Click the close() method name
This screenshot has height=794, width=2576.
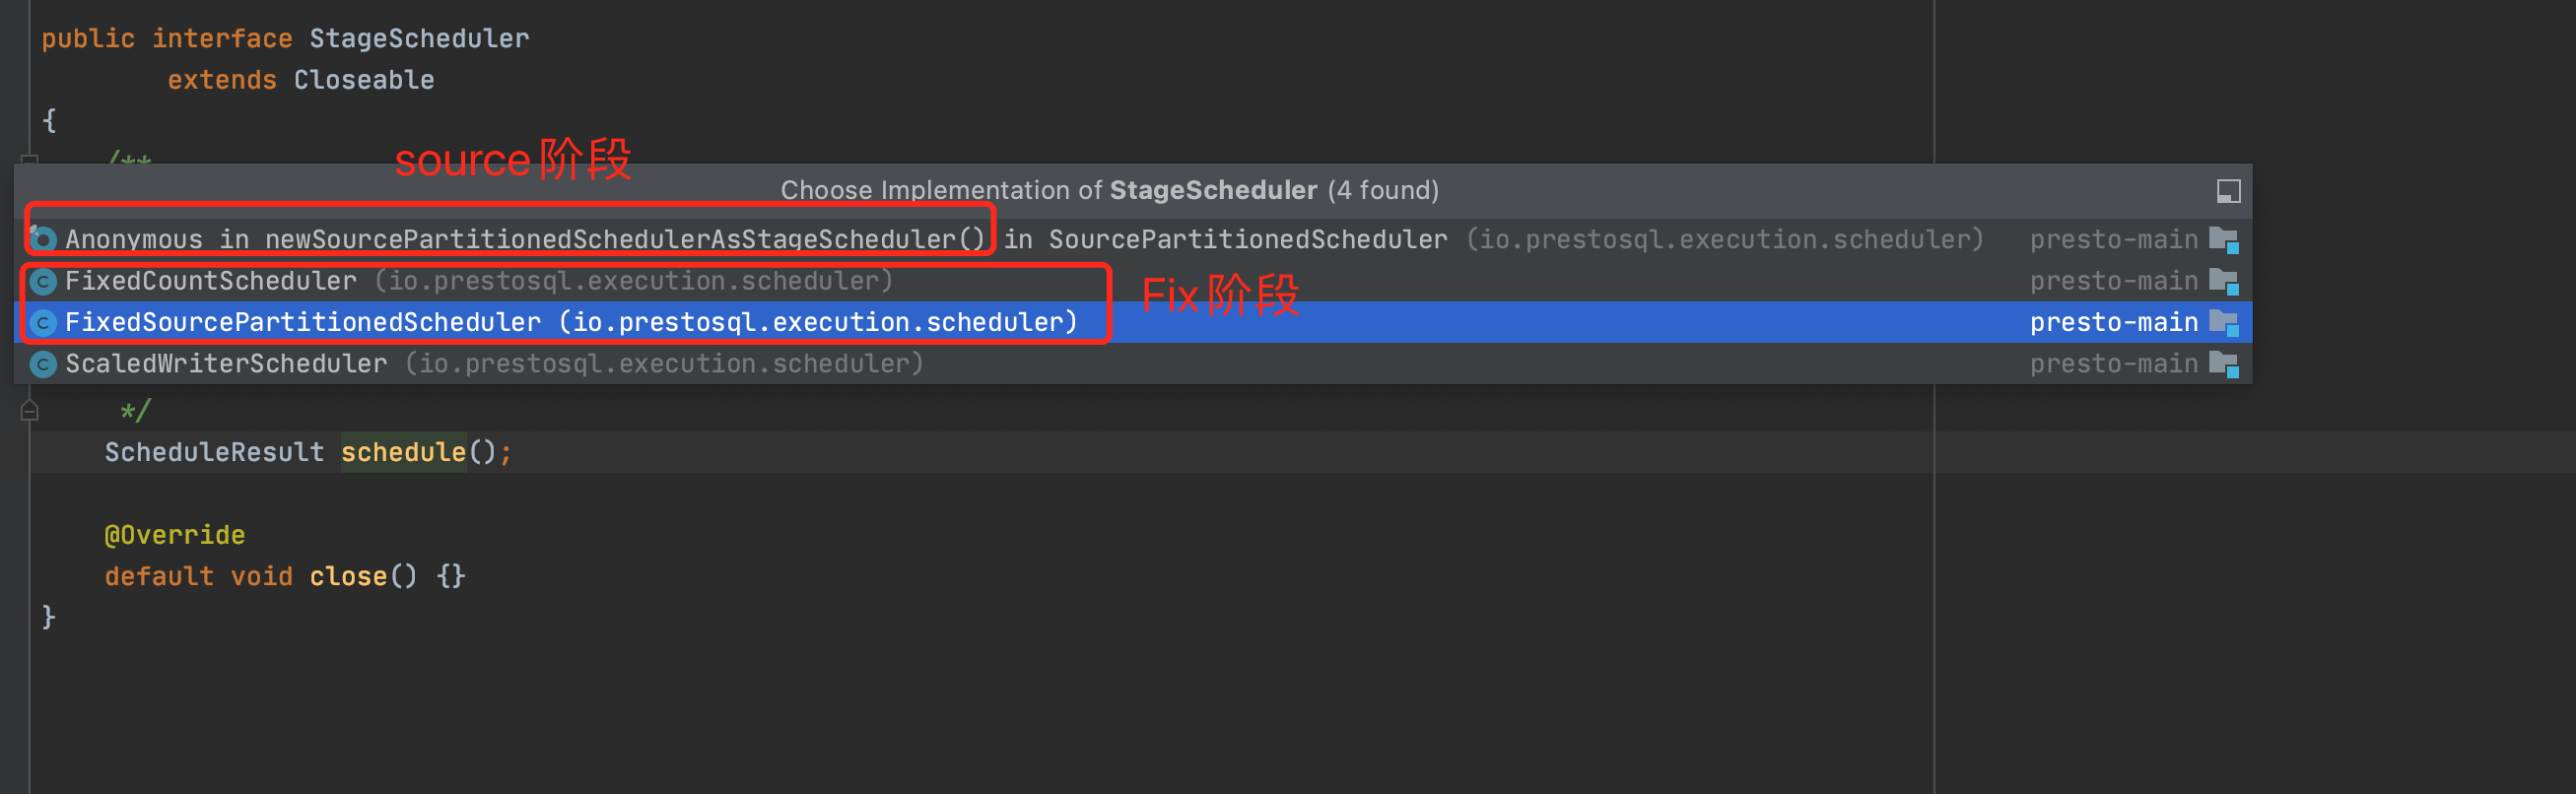coord(348,577)
